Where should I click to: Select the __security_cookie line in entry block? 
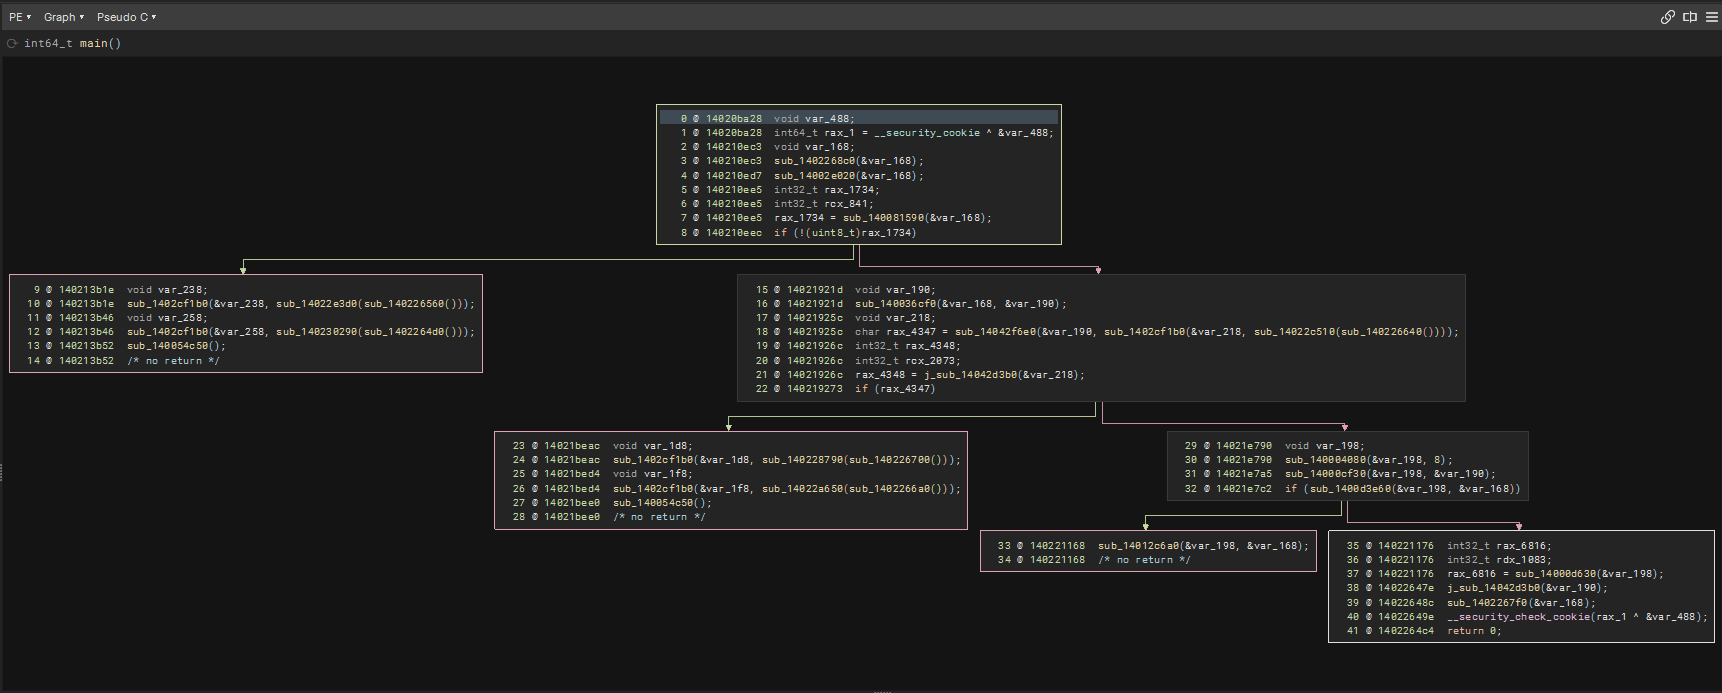click(x=926, y=133)
